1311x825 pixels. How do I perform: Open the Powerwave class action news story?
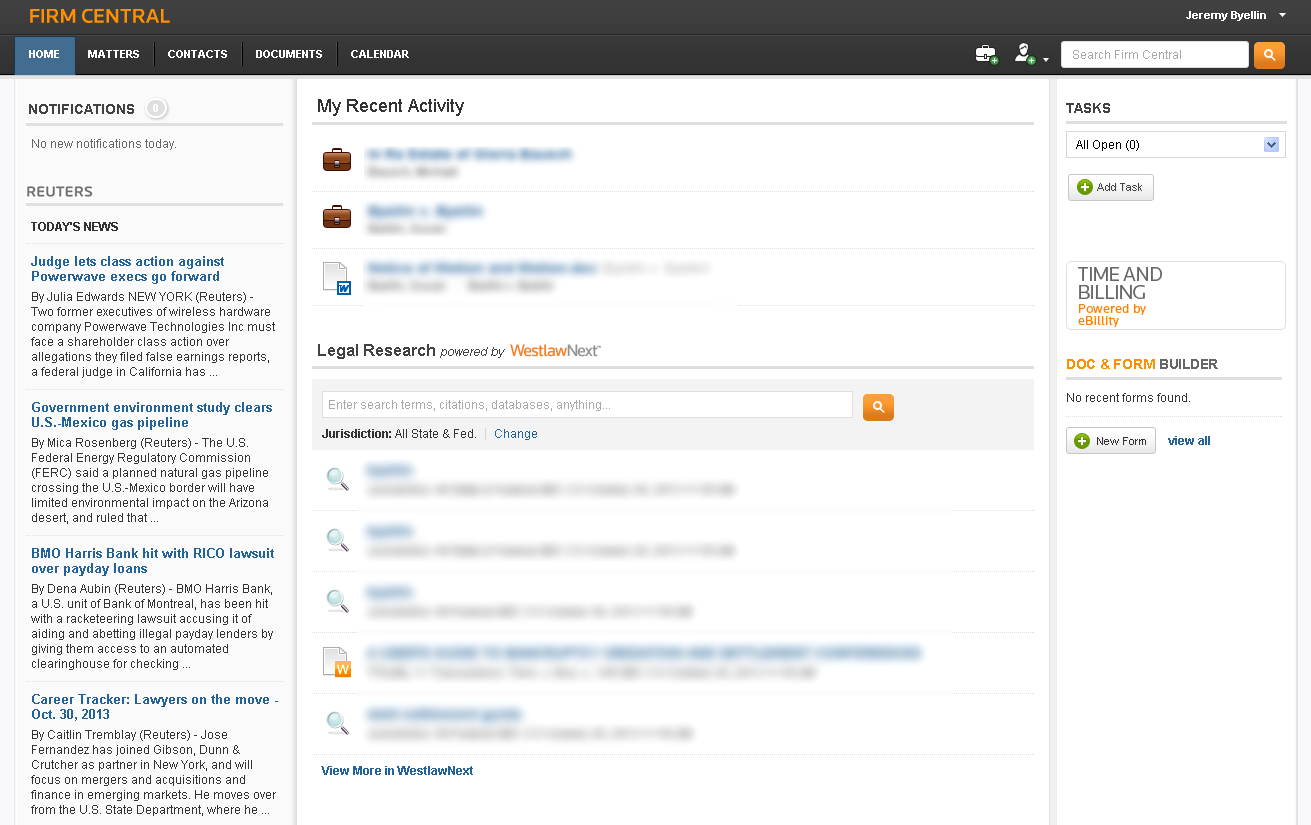coord(127,269)
